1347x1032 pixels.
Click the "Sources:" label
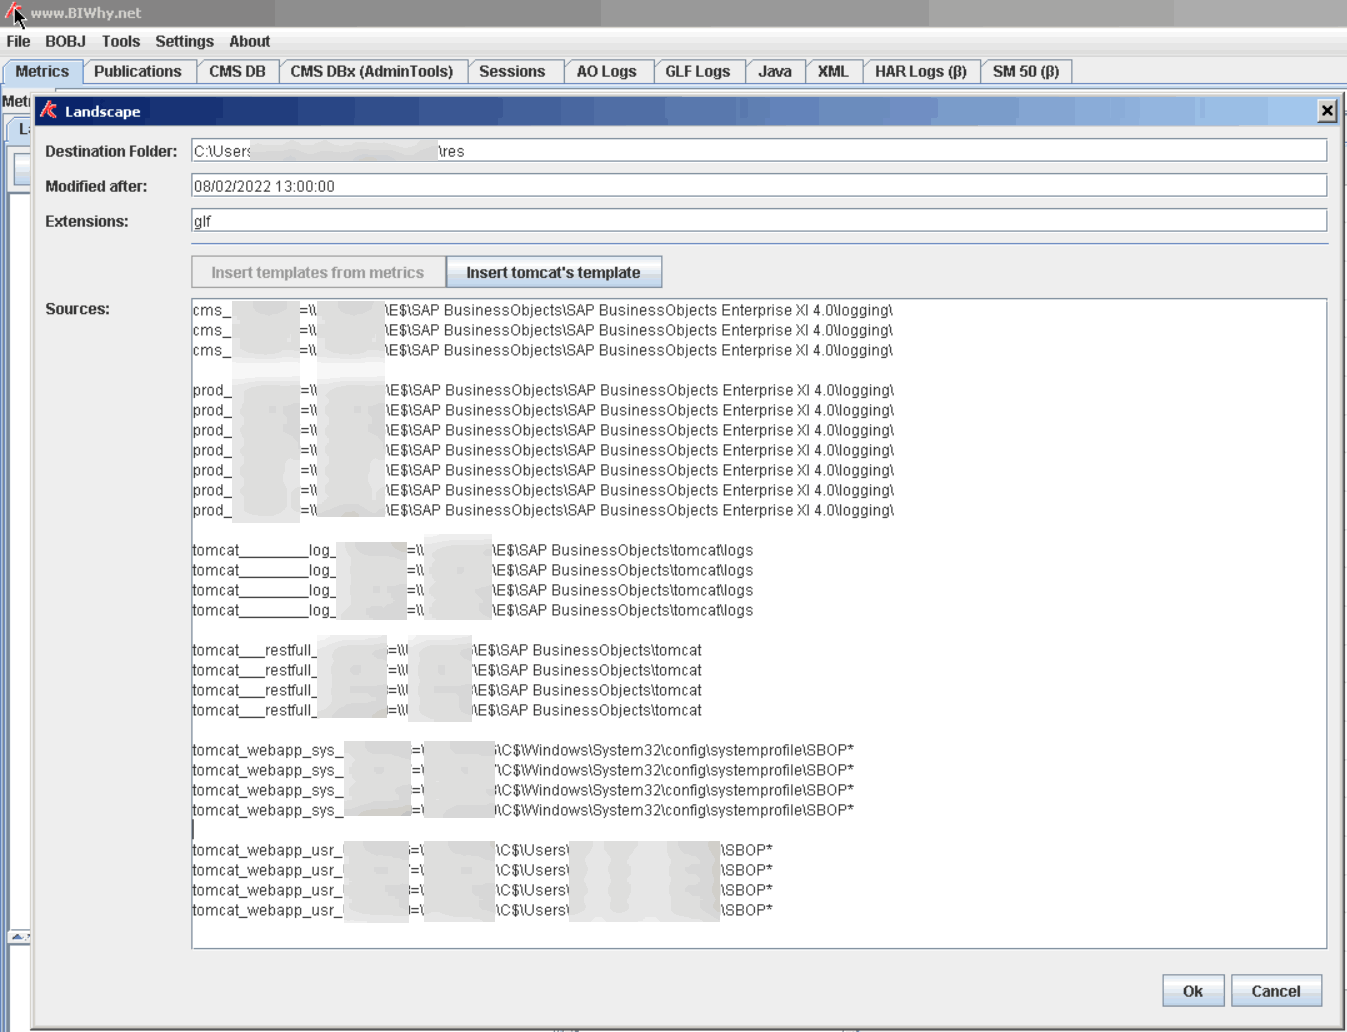(77, 309)
